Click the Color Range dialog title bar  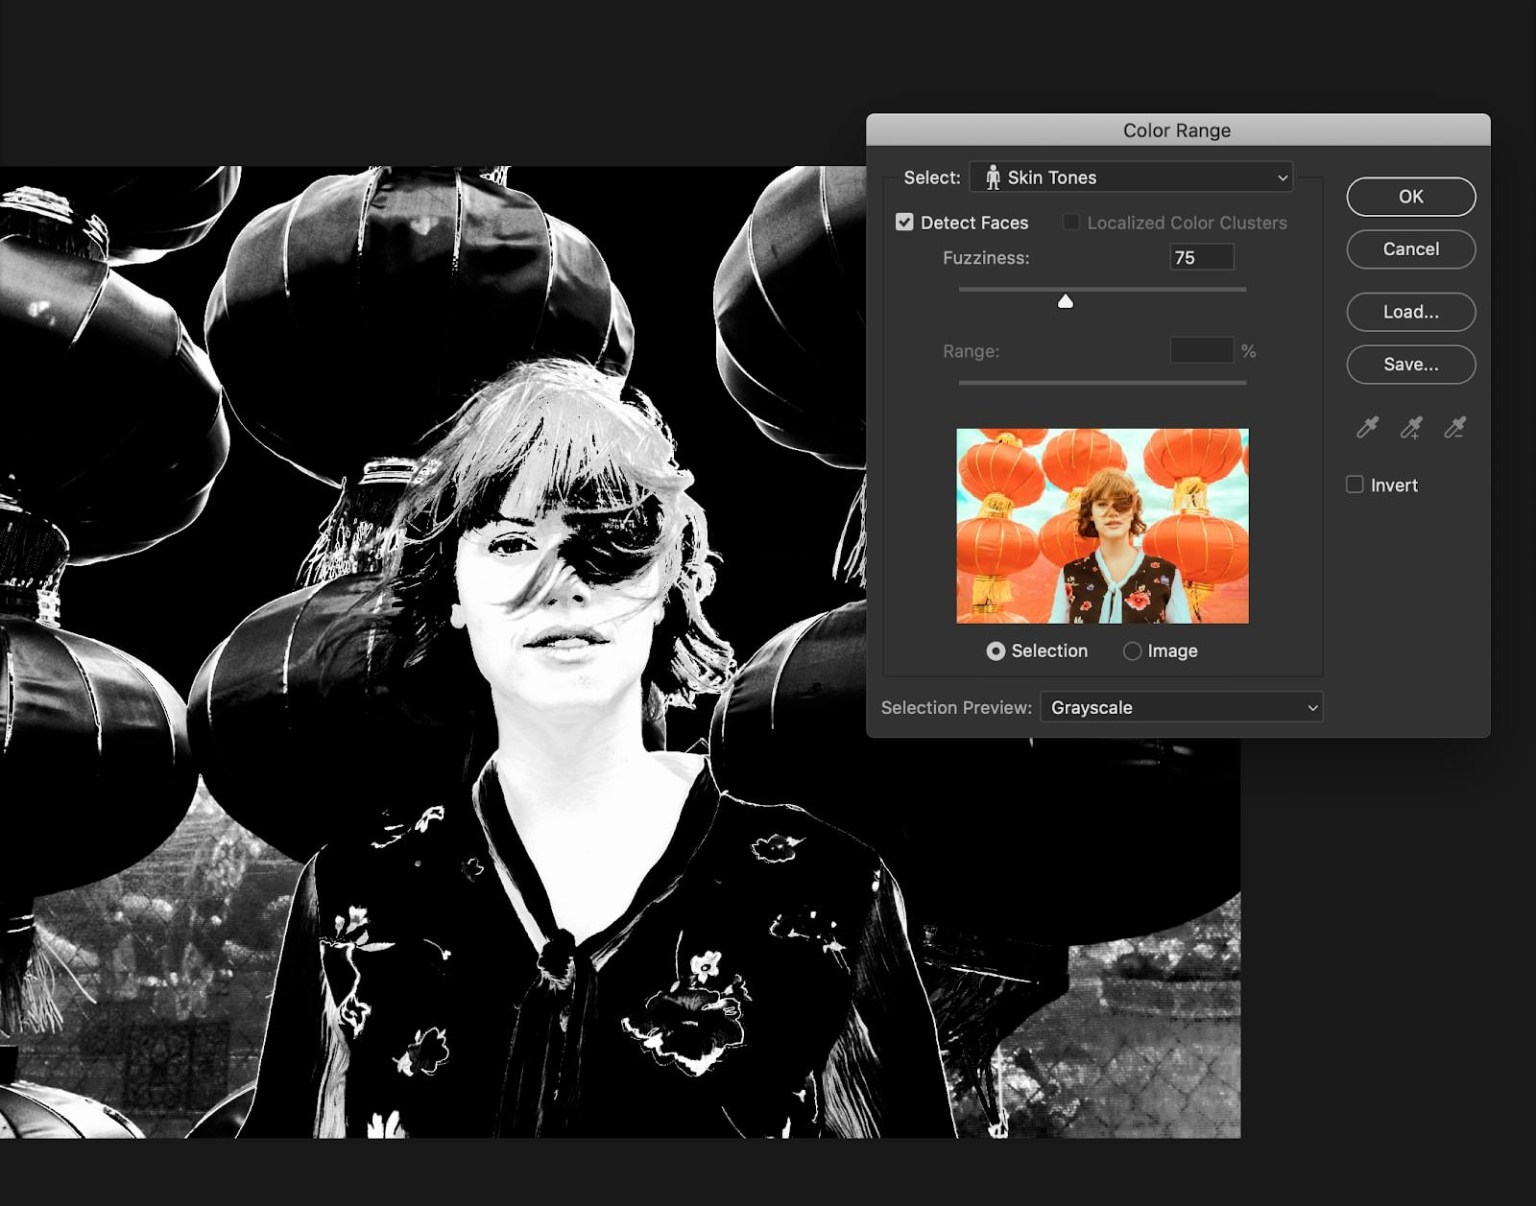(1177, 130)
